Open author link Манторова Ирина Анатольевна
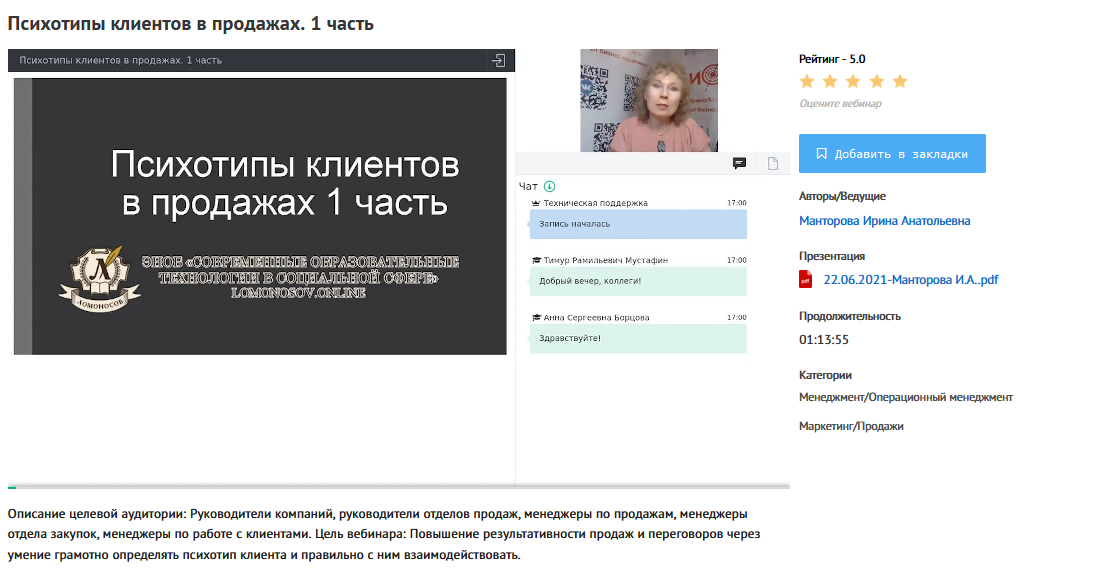 click(x=884, y=221)
